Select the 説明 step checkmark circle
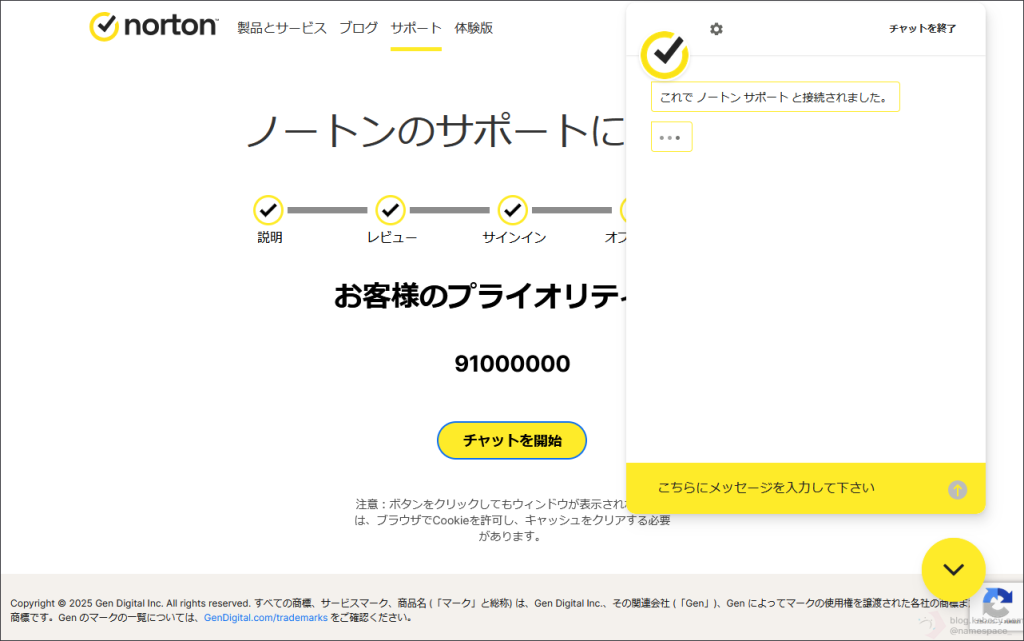 pyautogui.click(x=268, y=210)
